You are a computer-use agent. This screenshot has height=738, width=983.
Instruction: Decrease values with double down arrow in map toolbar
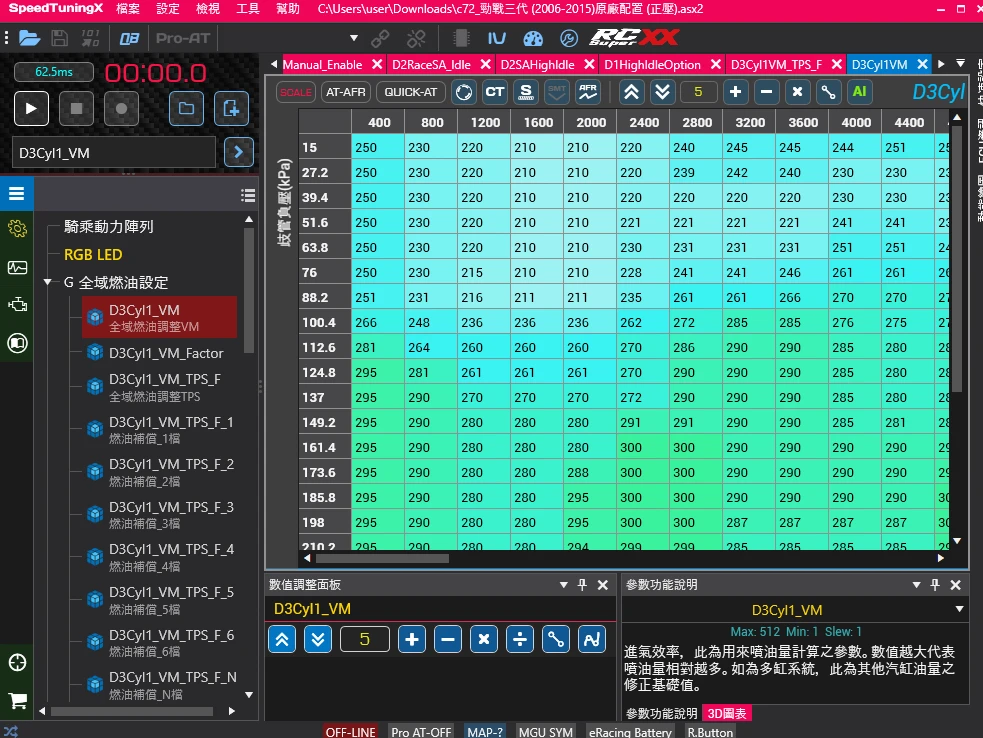pyautogui.click(x=663, y=92)
